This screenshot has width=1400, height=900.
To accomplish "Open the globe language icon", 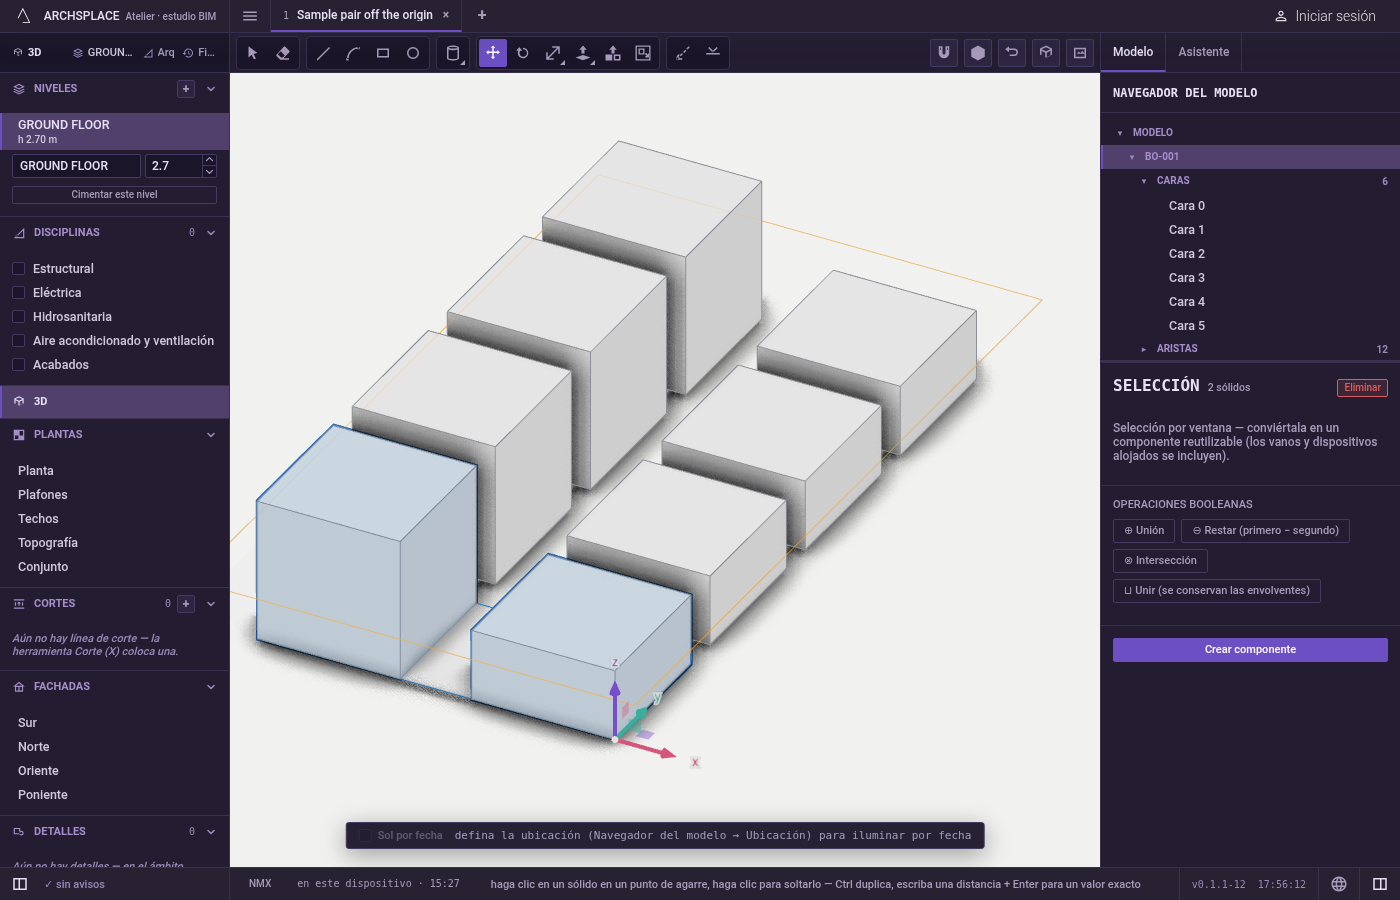I will pyautogui.click(x=1339, y=884).
